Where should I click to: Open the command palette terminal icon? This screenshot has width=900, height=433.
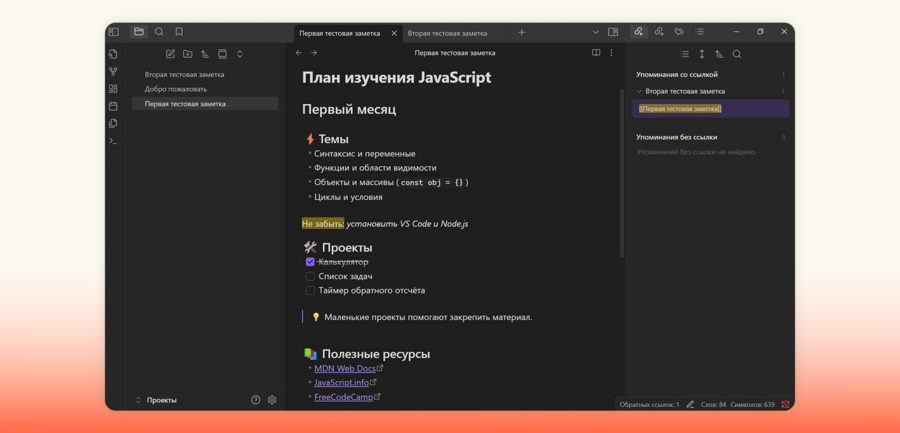[x=113, y=141]
